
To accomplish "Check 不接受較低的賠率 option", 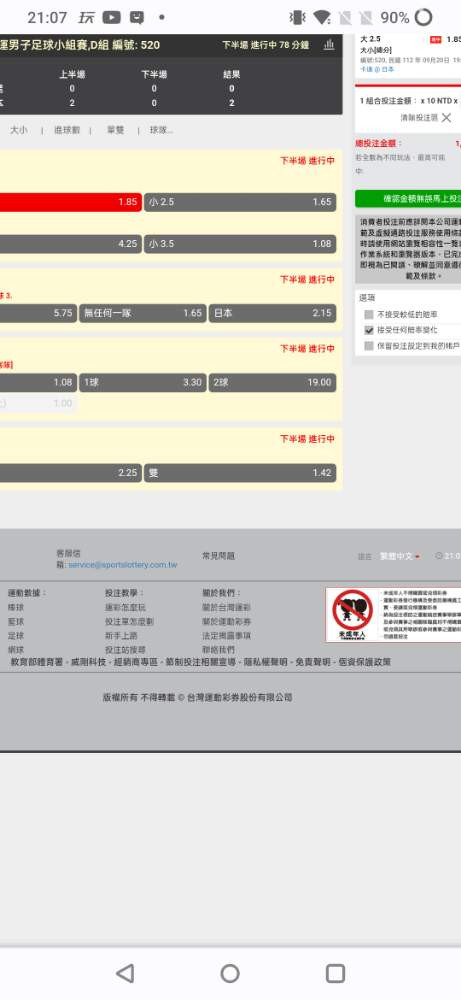I will pyautogui.click(x=369, y=314).
